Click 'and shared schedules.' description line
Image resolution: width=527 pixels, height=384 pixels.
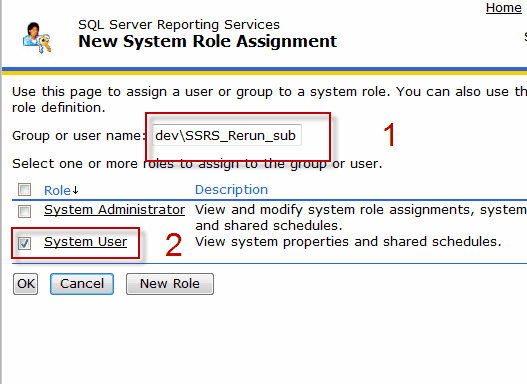[x=269, y=225]
